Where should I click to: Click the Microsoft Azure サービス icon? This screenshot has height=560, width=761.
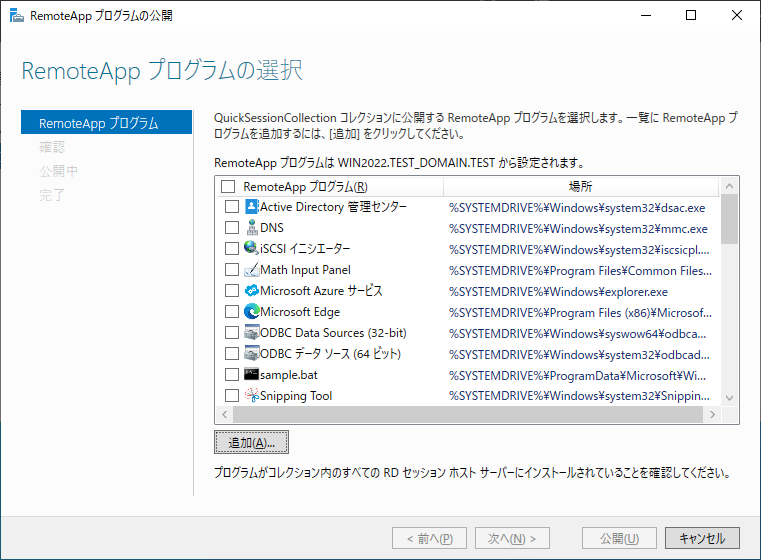251,291
